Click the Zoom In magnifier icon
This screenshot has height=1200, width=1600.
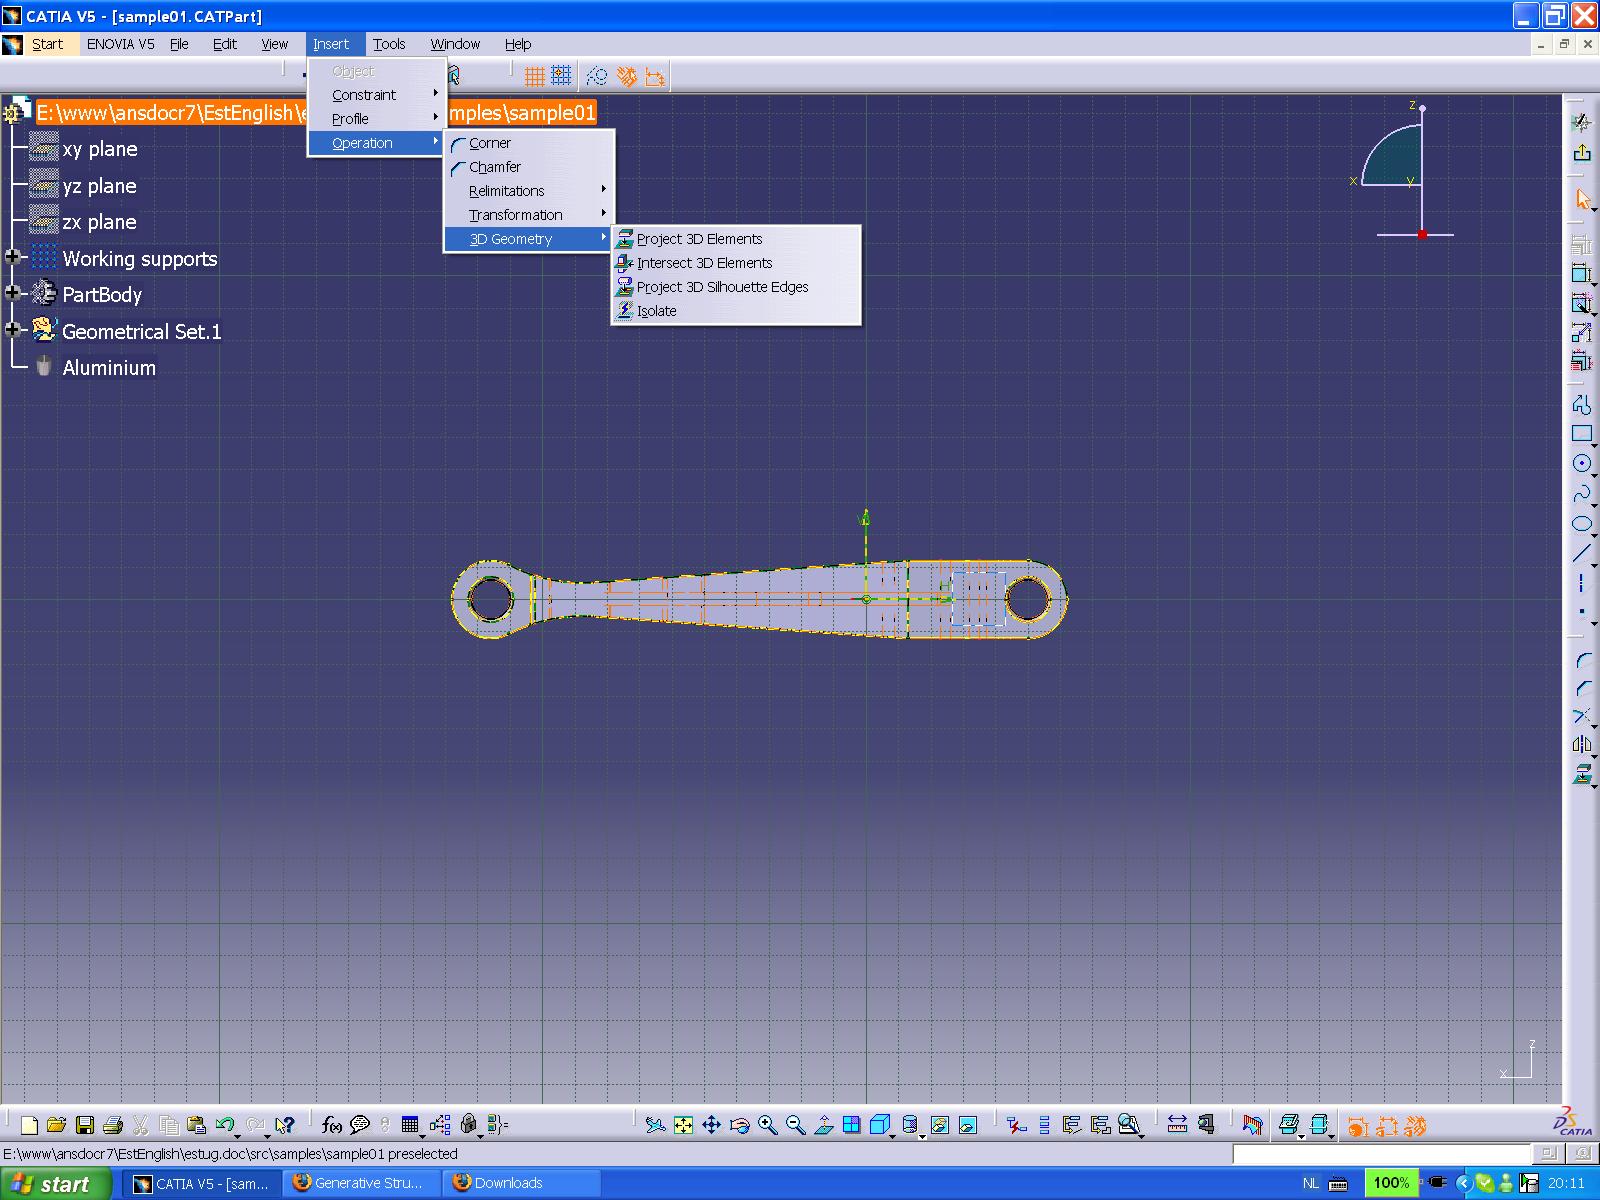[767, 1126]
